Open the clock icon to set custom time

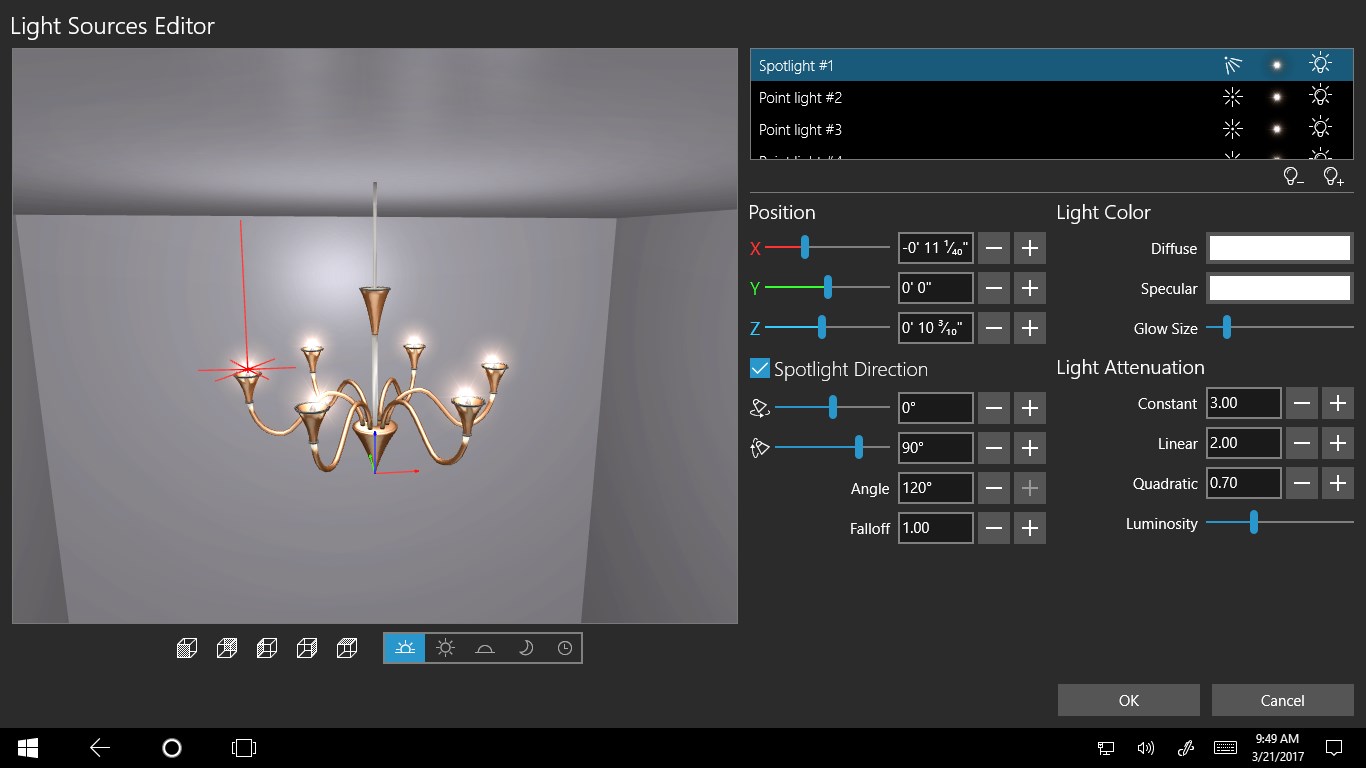(565, 647)
